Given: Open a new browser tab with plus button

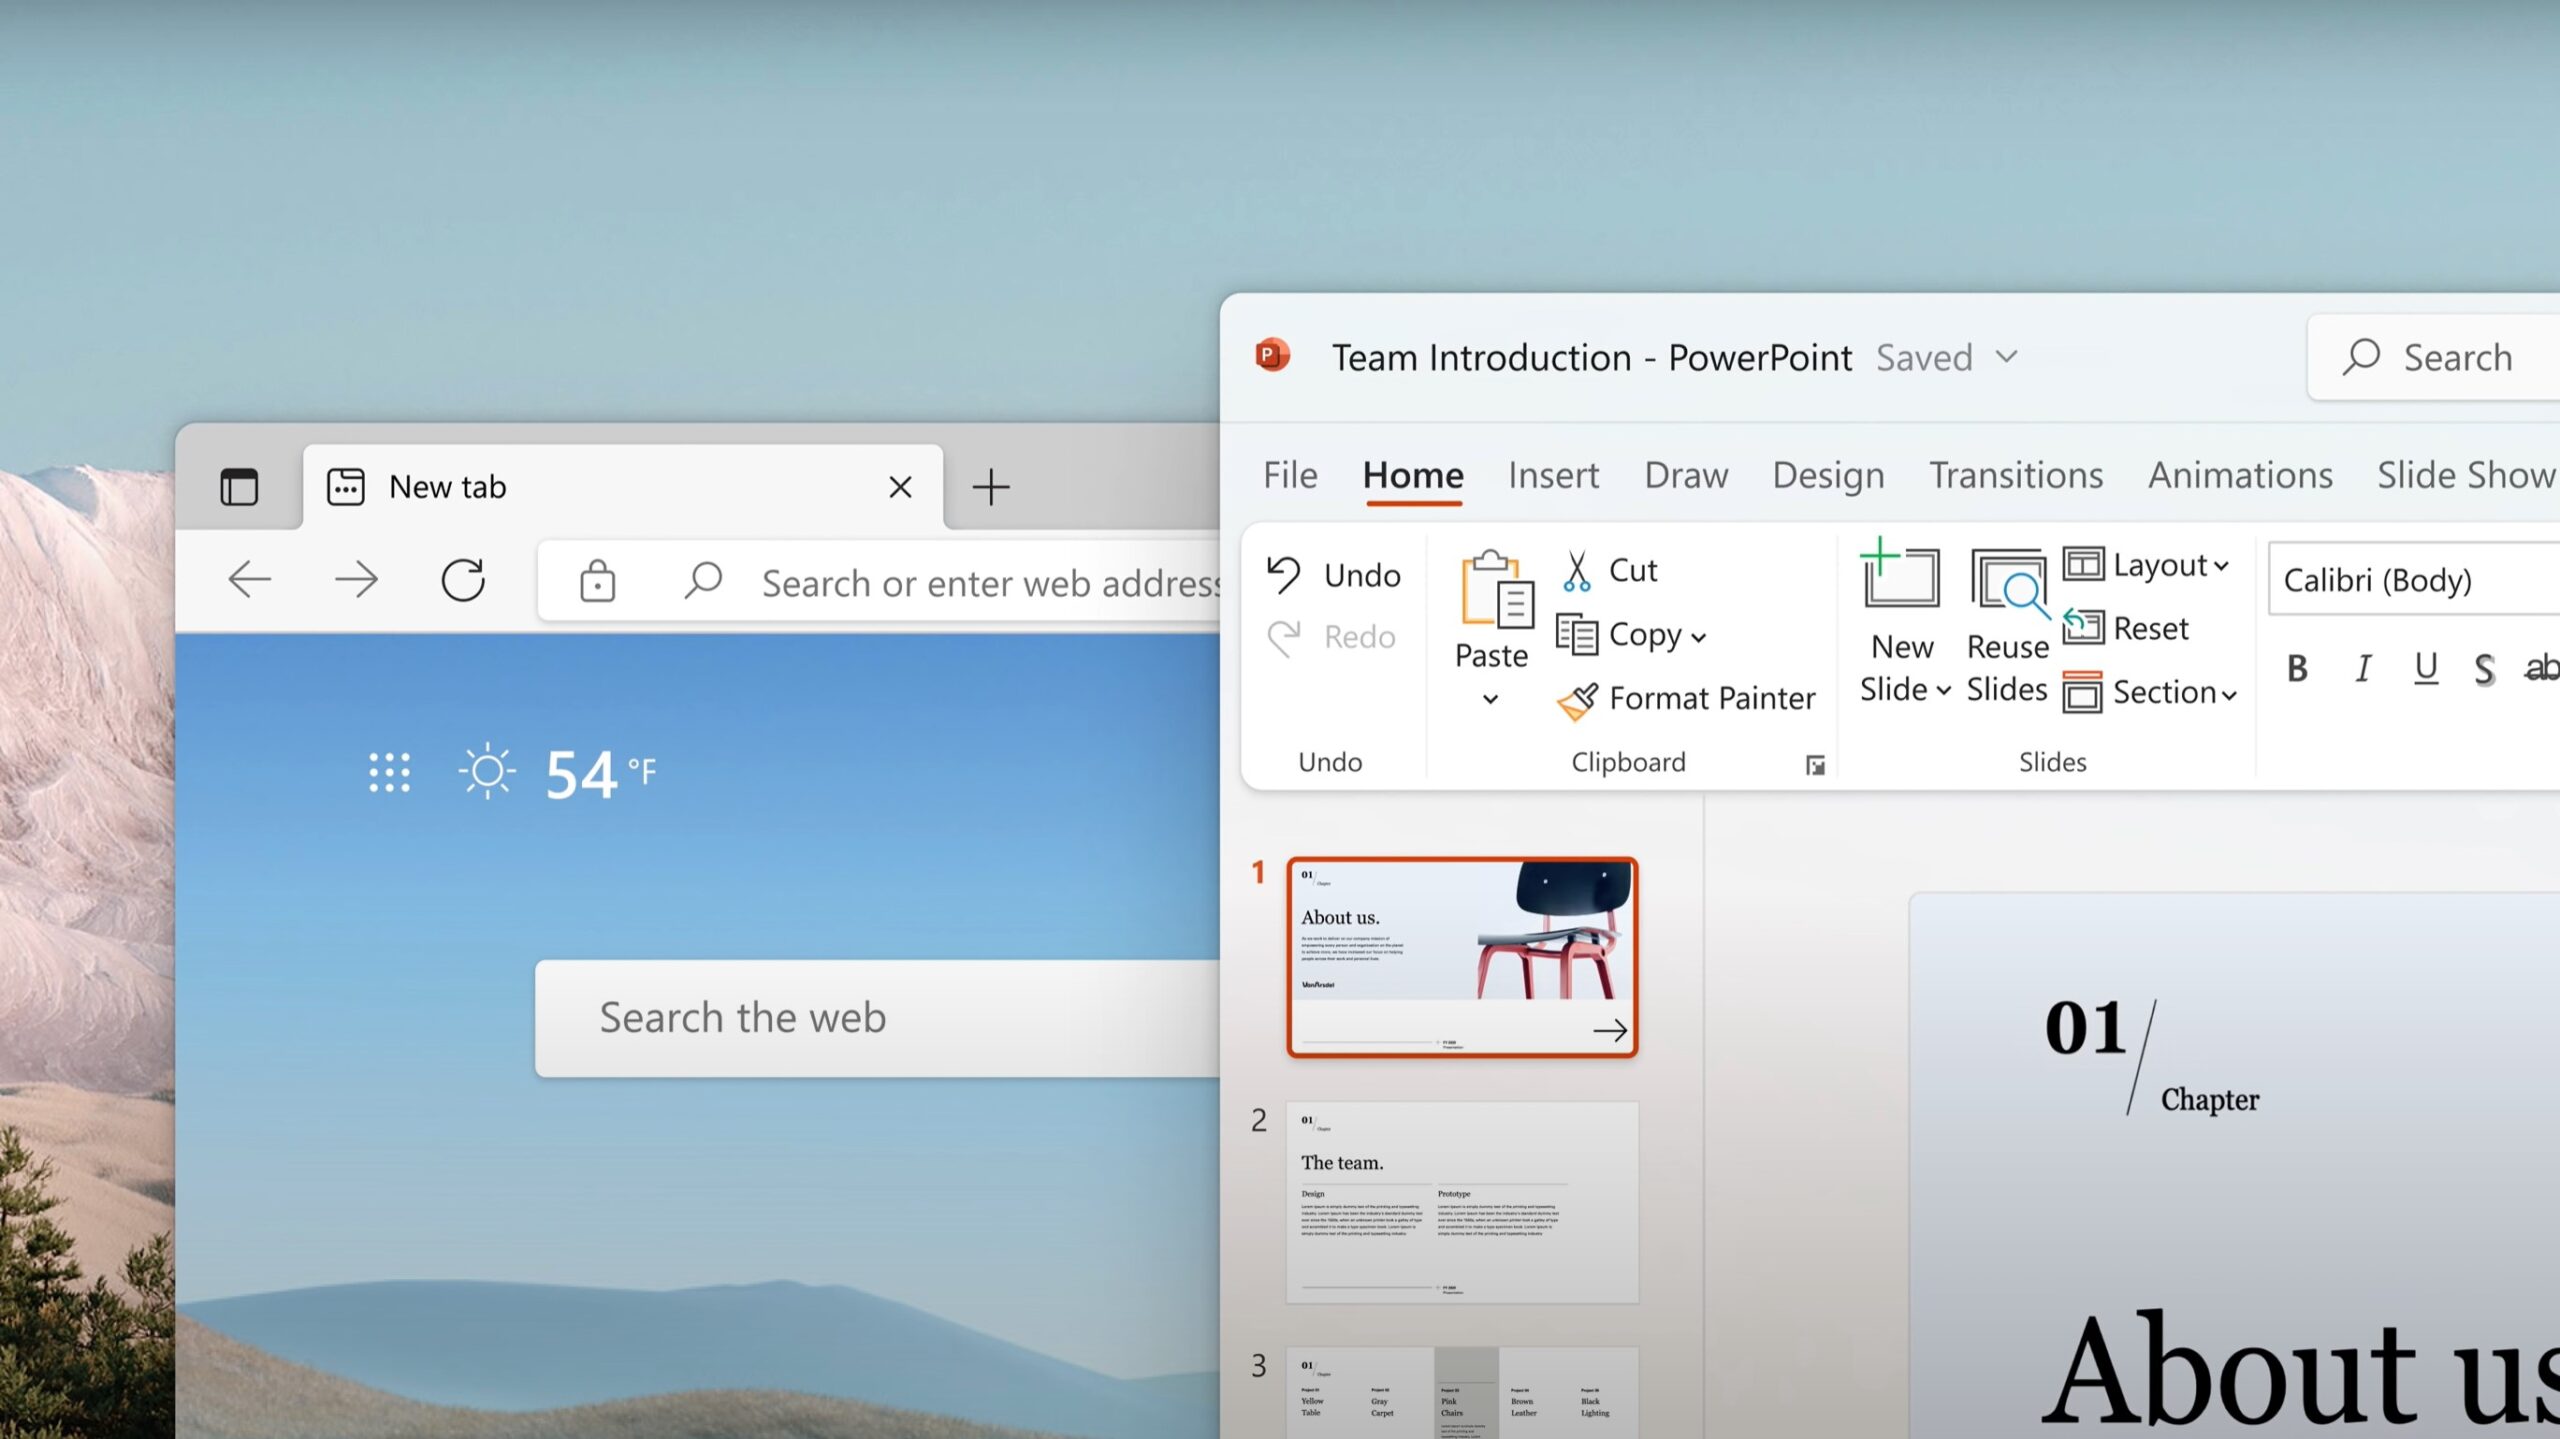Looking at the screenshot, I should [990, 487].
